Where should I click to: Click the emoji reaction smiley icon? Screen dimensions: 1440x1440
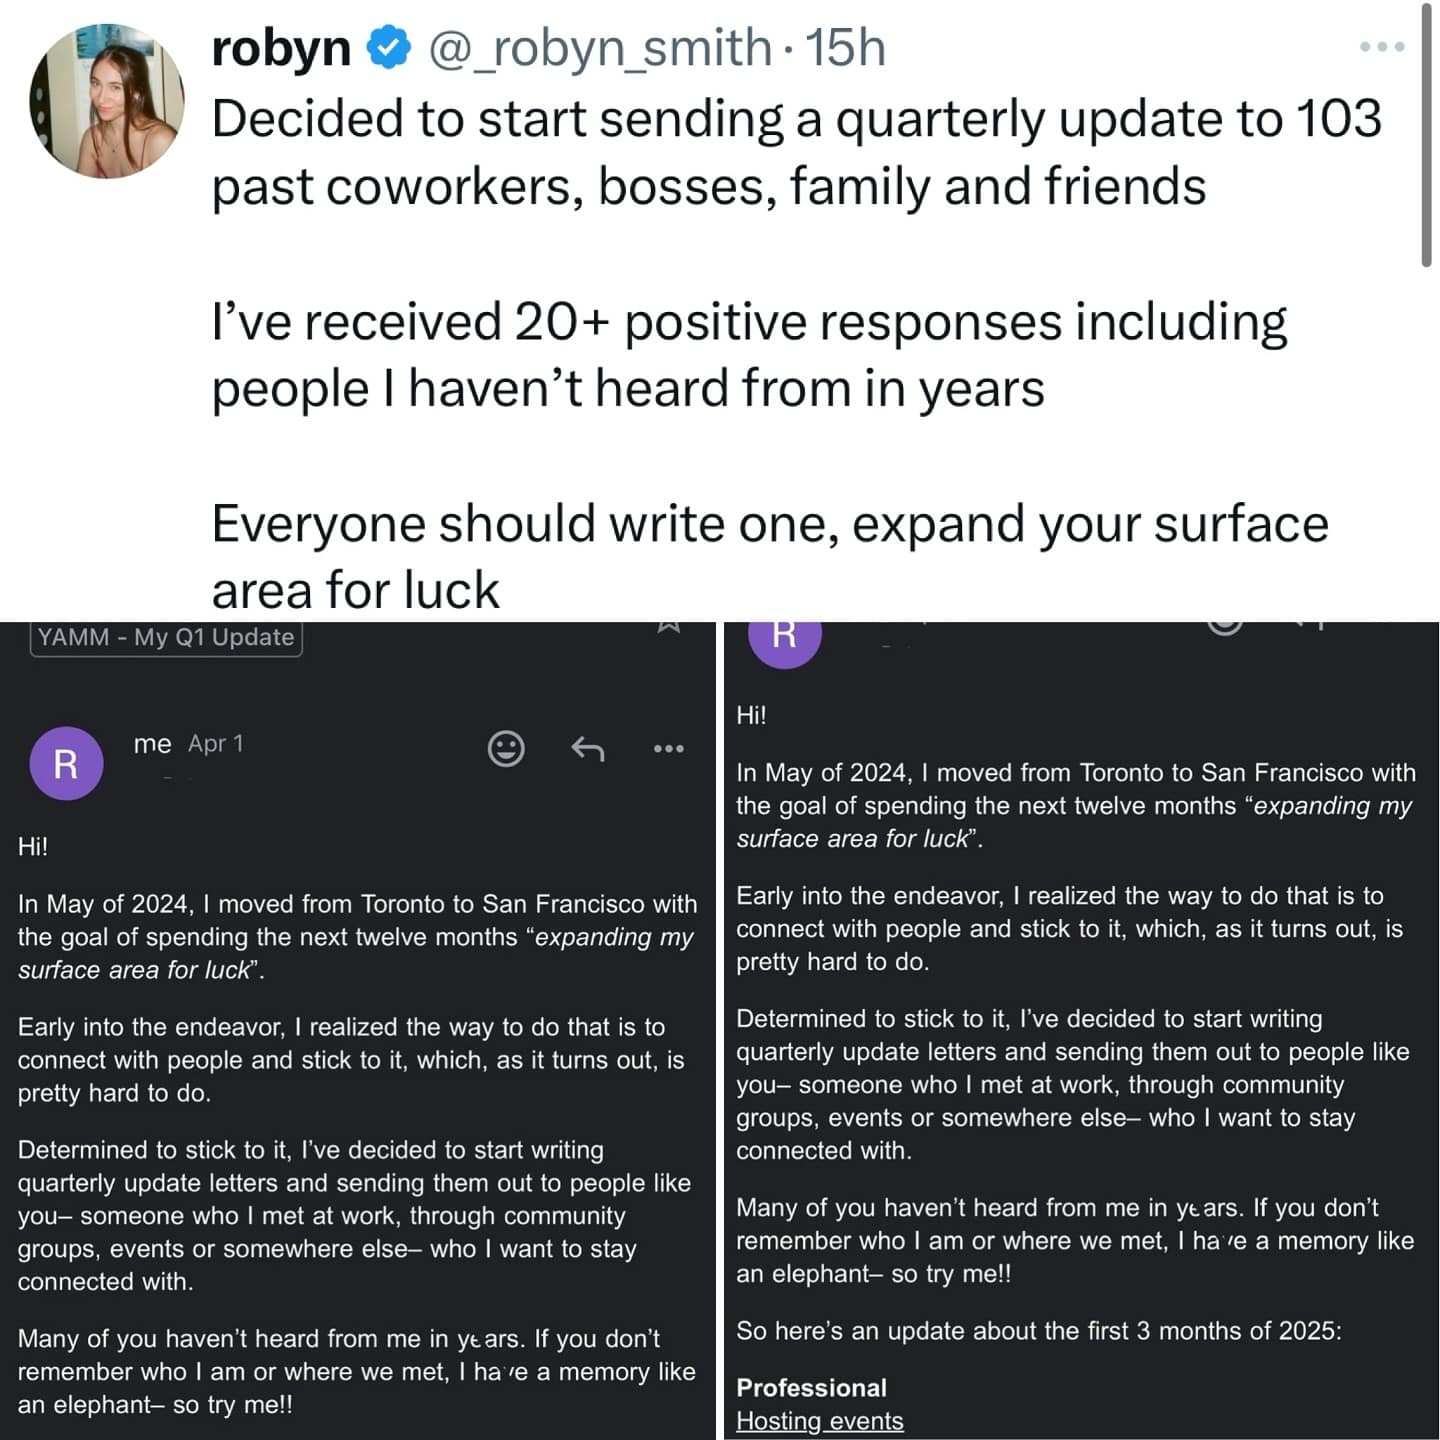pos(506,747)
